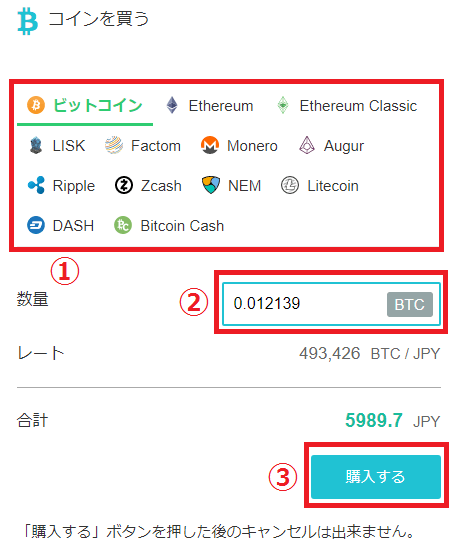The width and height of the screenshot is (456, 550).
Task: Click the Factom striped globe icon
Action: (114, 146)
